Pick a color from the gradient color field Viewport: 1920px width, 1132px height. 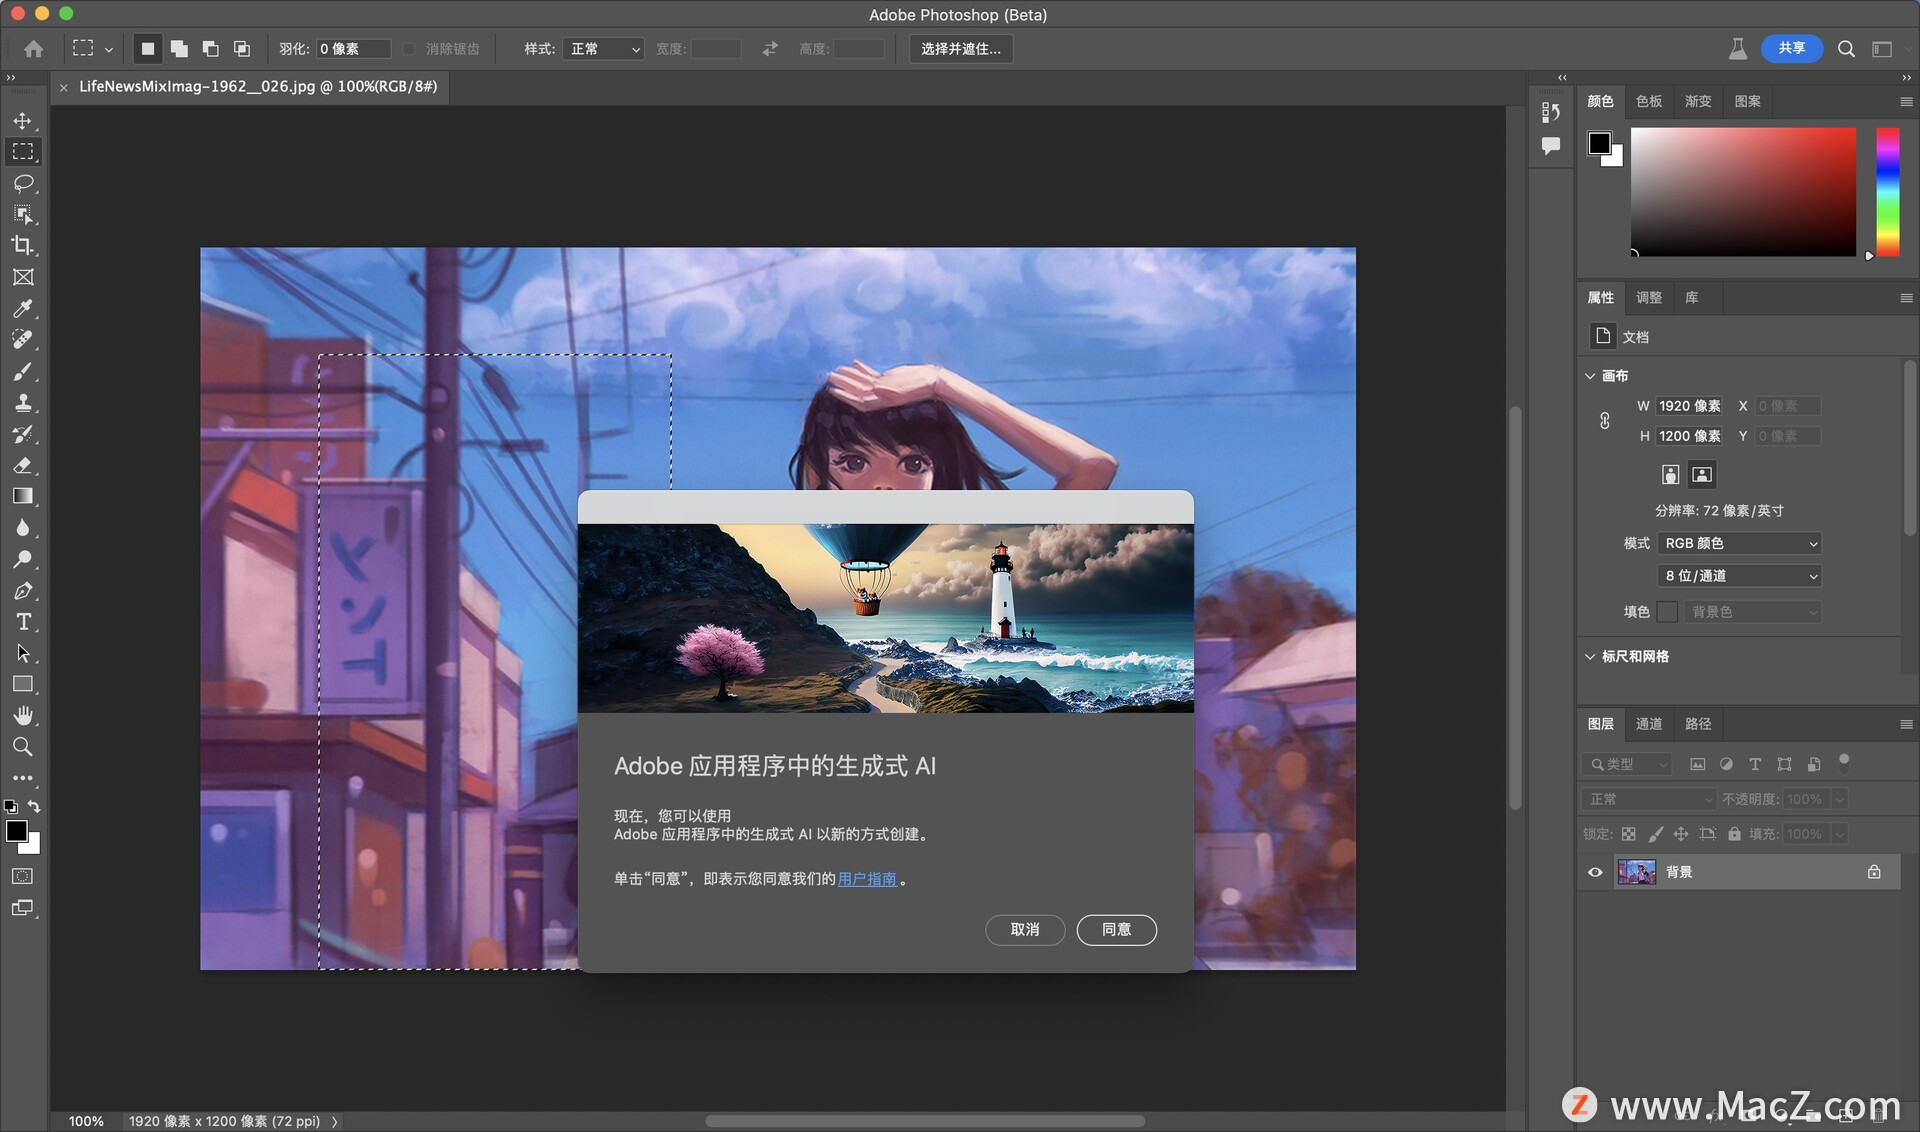coord(1745,192)
